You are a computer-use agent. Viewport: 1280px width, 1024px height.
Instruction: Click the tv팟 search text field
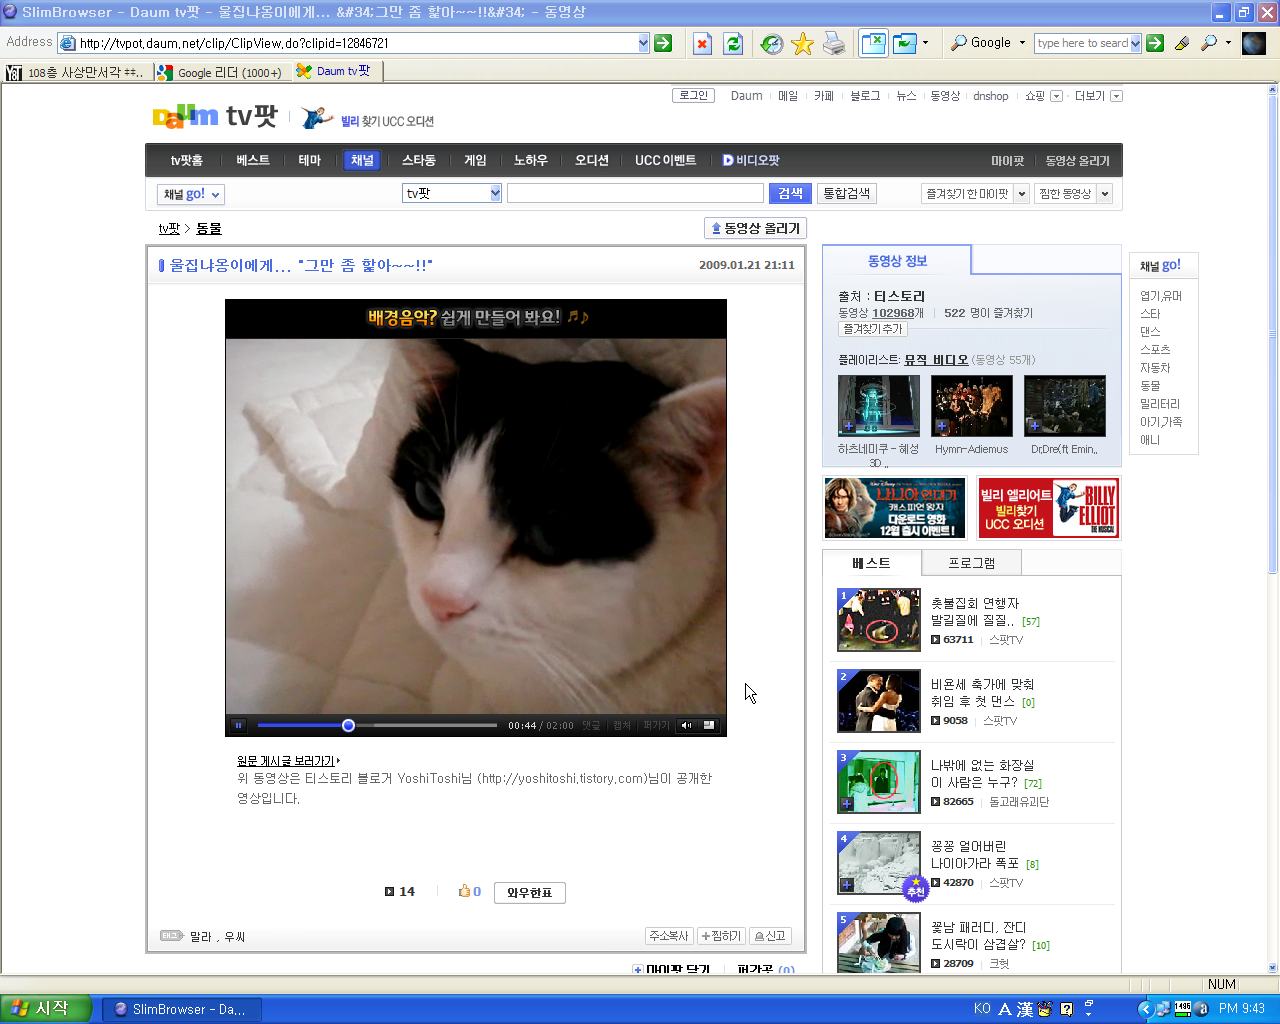635,193
